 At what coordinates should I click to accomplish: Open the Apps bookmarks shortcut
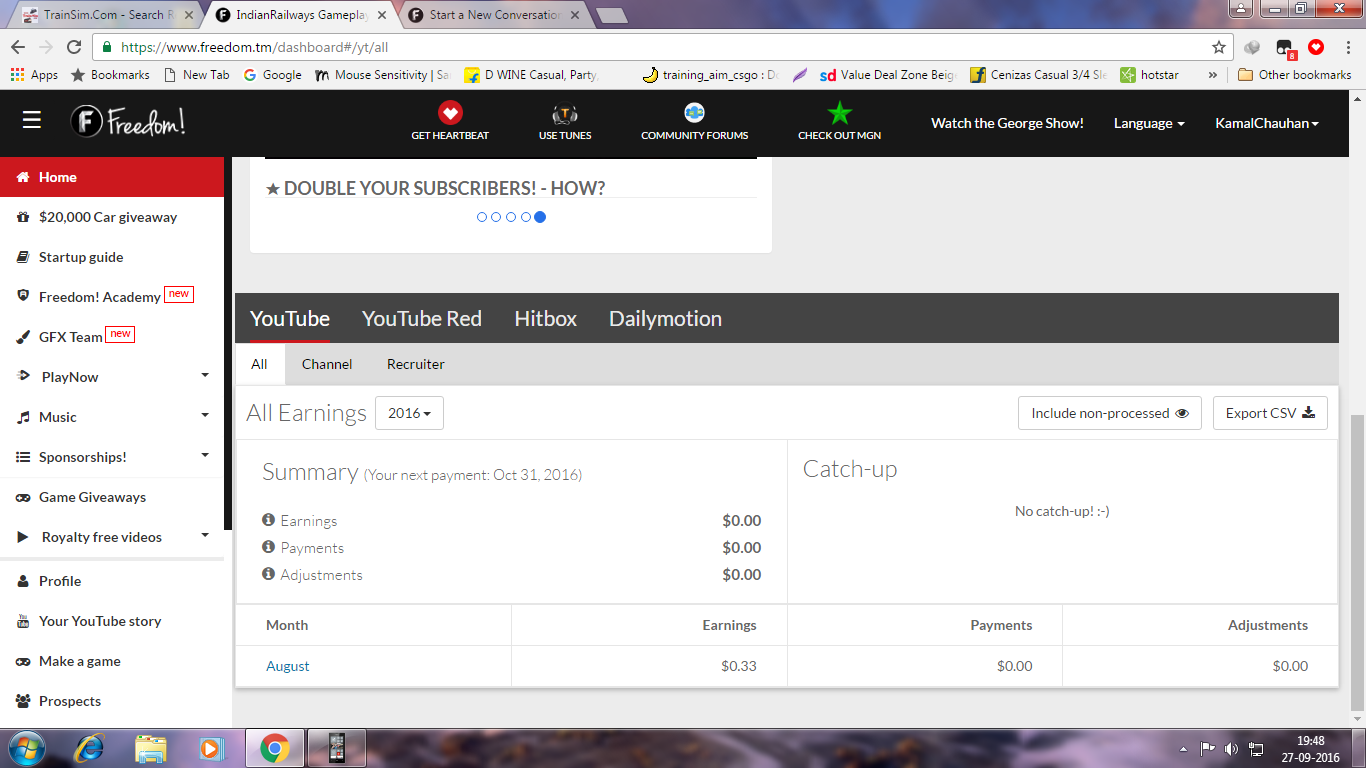pyautogui.click(x=34, y=75)
